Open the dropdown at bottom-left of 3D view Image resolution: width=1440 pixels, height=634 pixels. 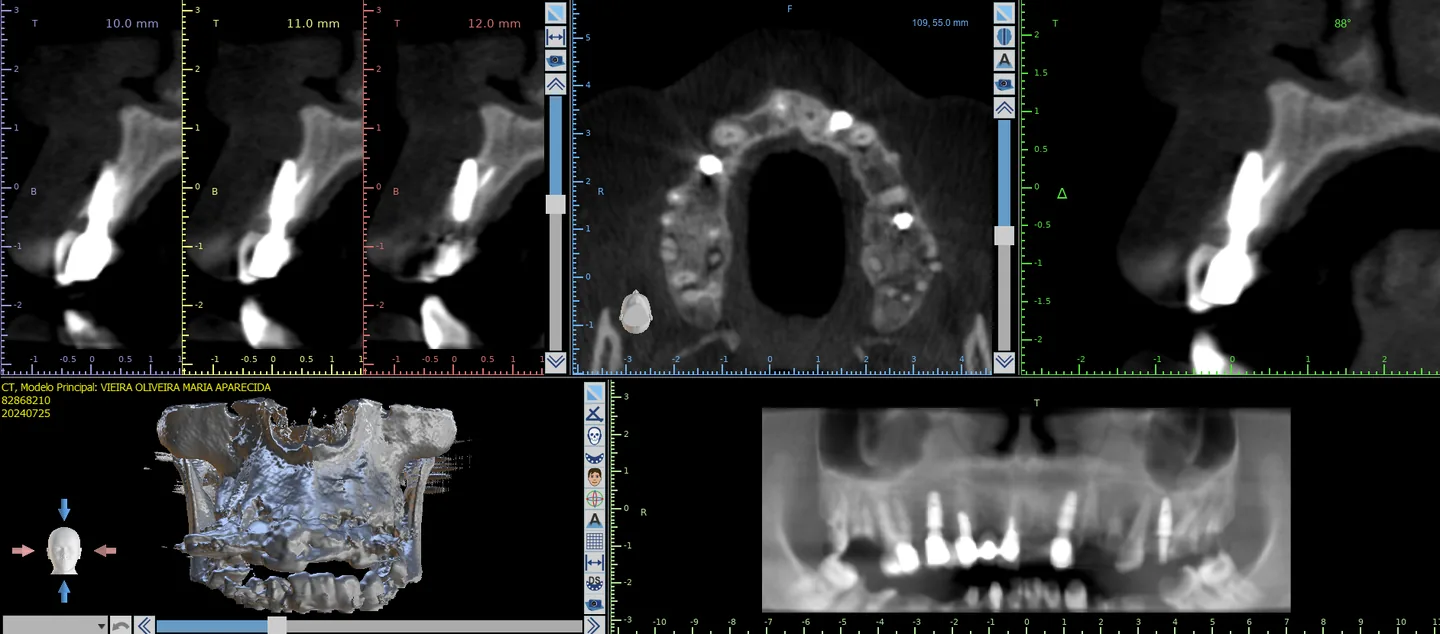55,625
